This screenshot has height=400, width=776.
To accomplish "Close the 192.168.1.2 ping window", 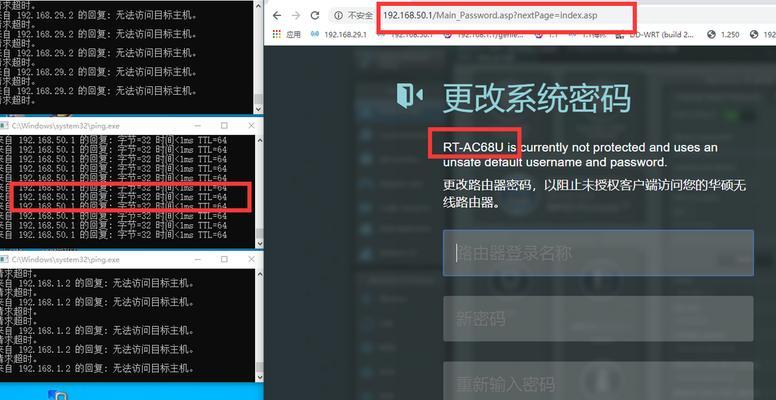I will click(x=251, y=259).
